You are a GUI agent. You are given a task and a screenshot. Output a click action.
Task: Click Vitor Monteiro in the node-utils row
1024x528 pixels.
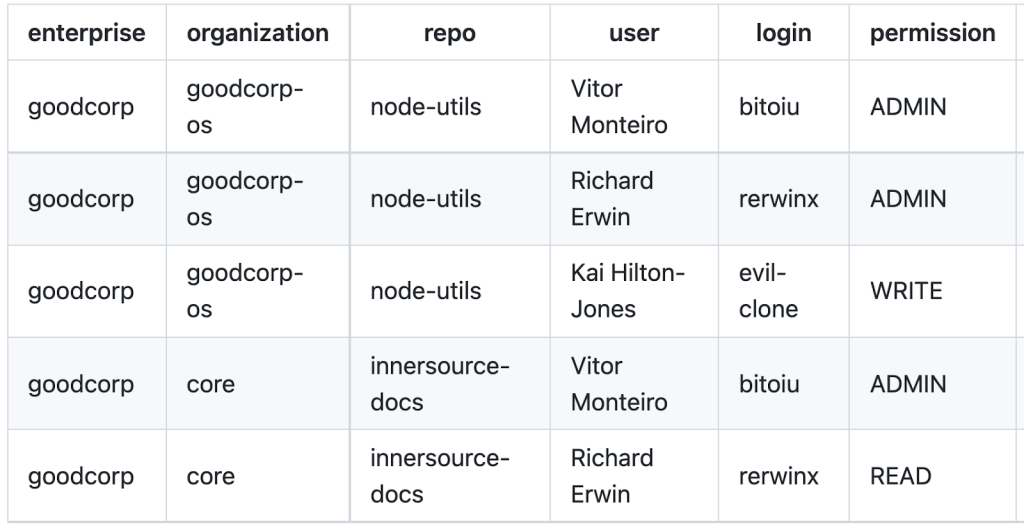point(619,107)
